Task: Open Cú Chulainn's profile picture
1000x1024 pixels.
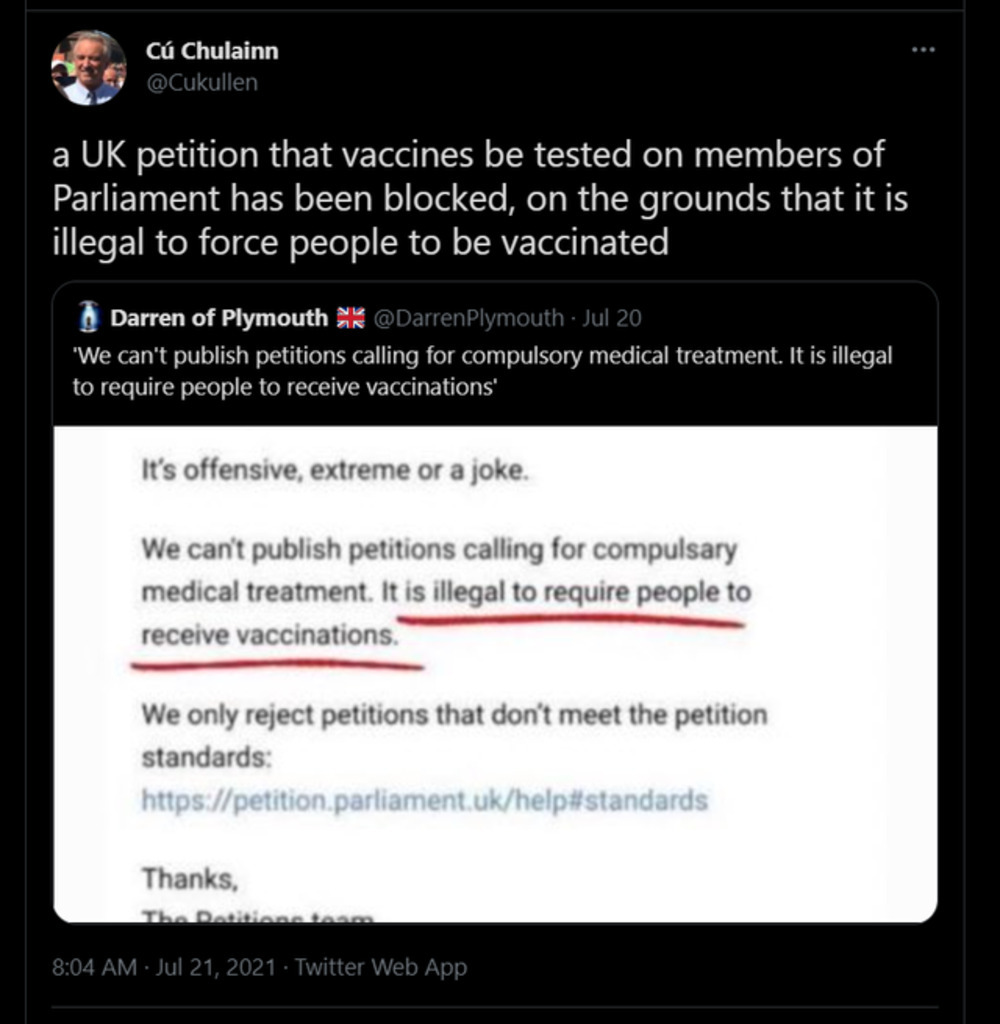Action: [88, 68]
